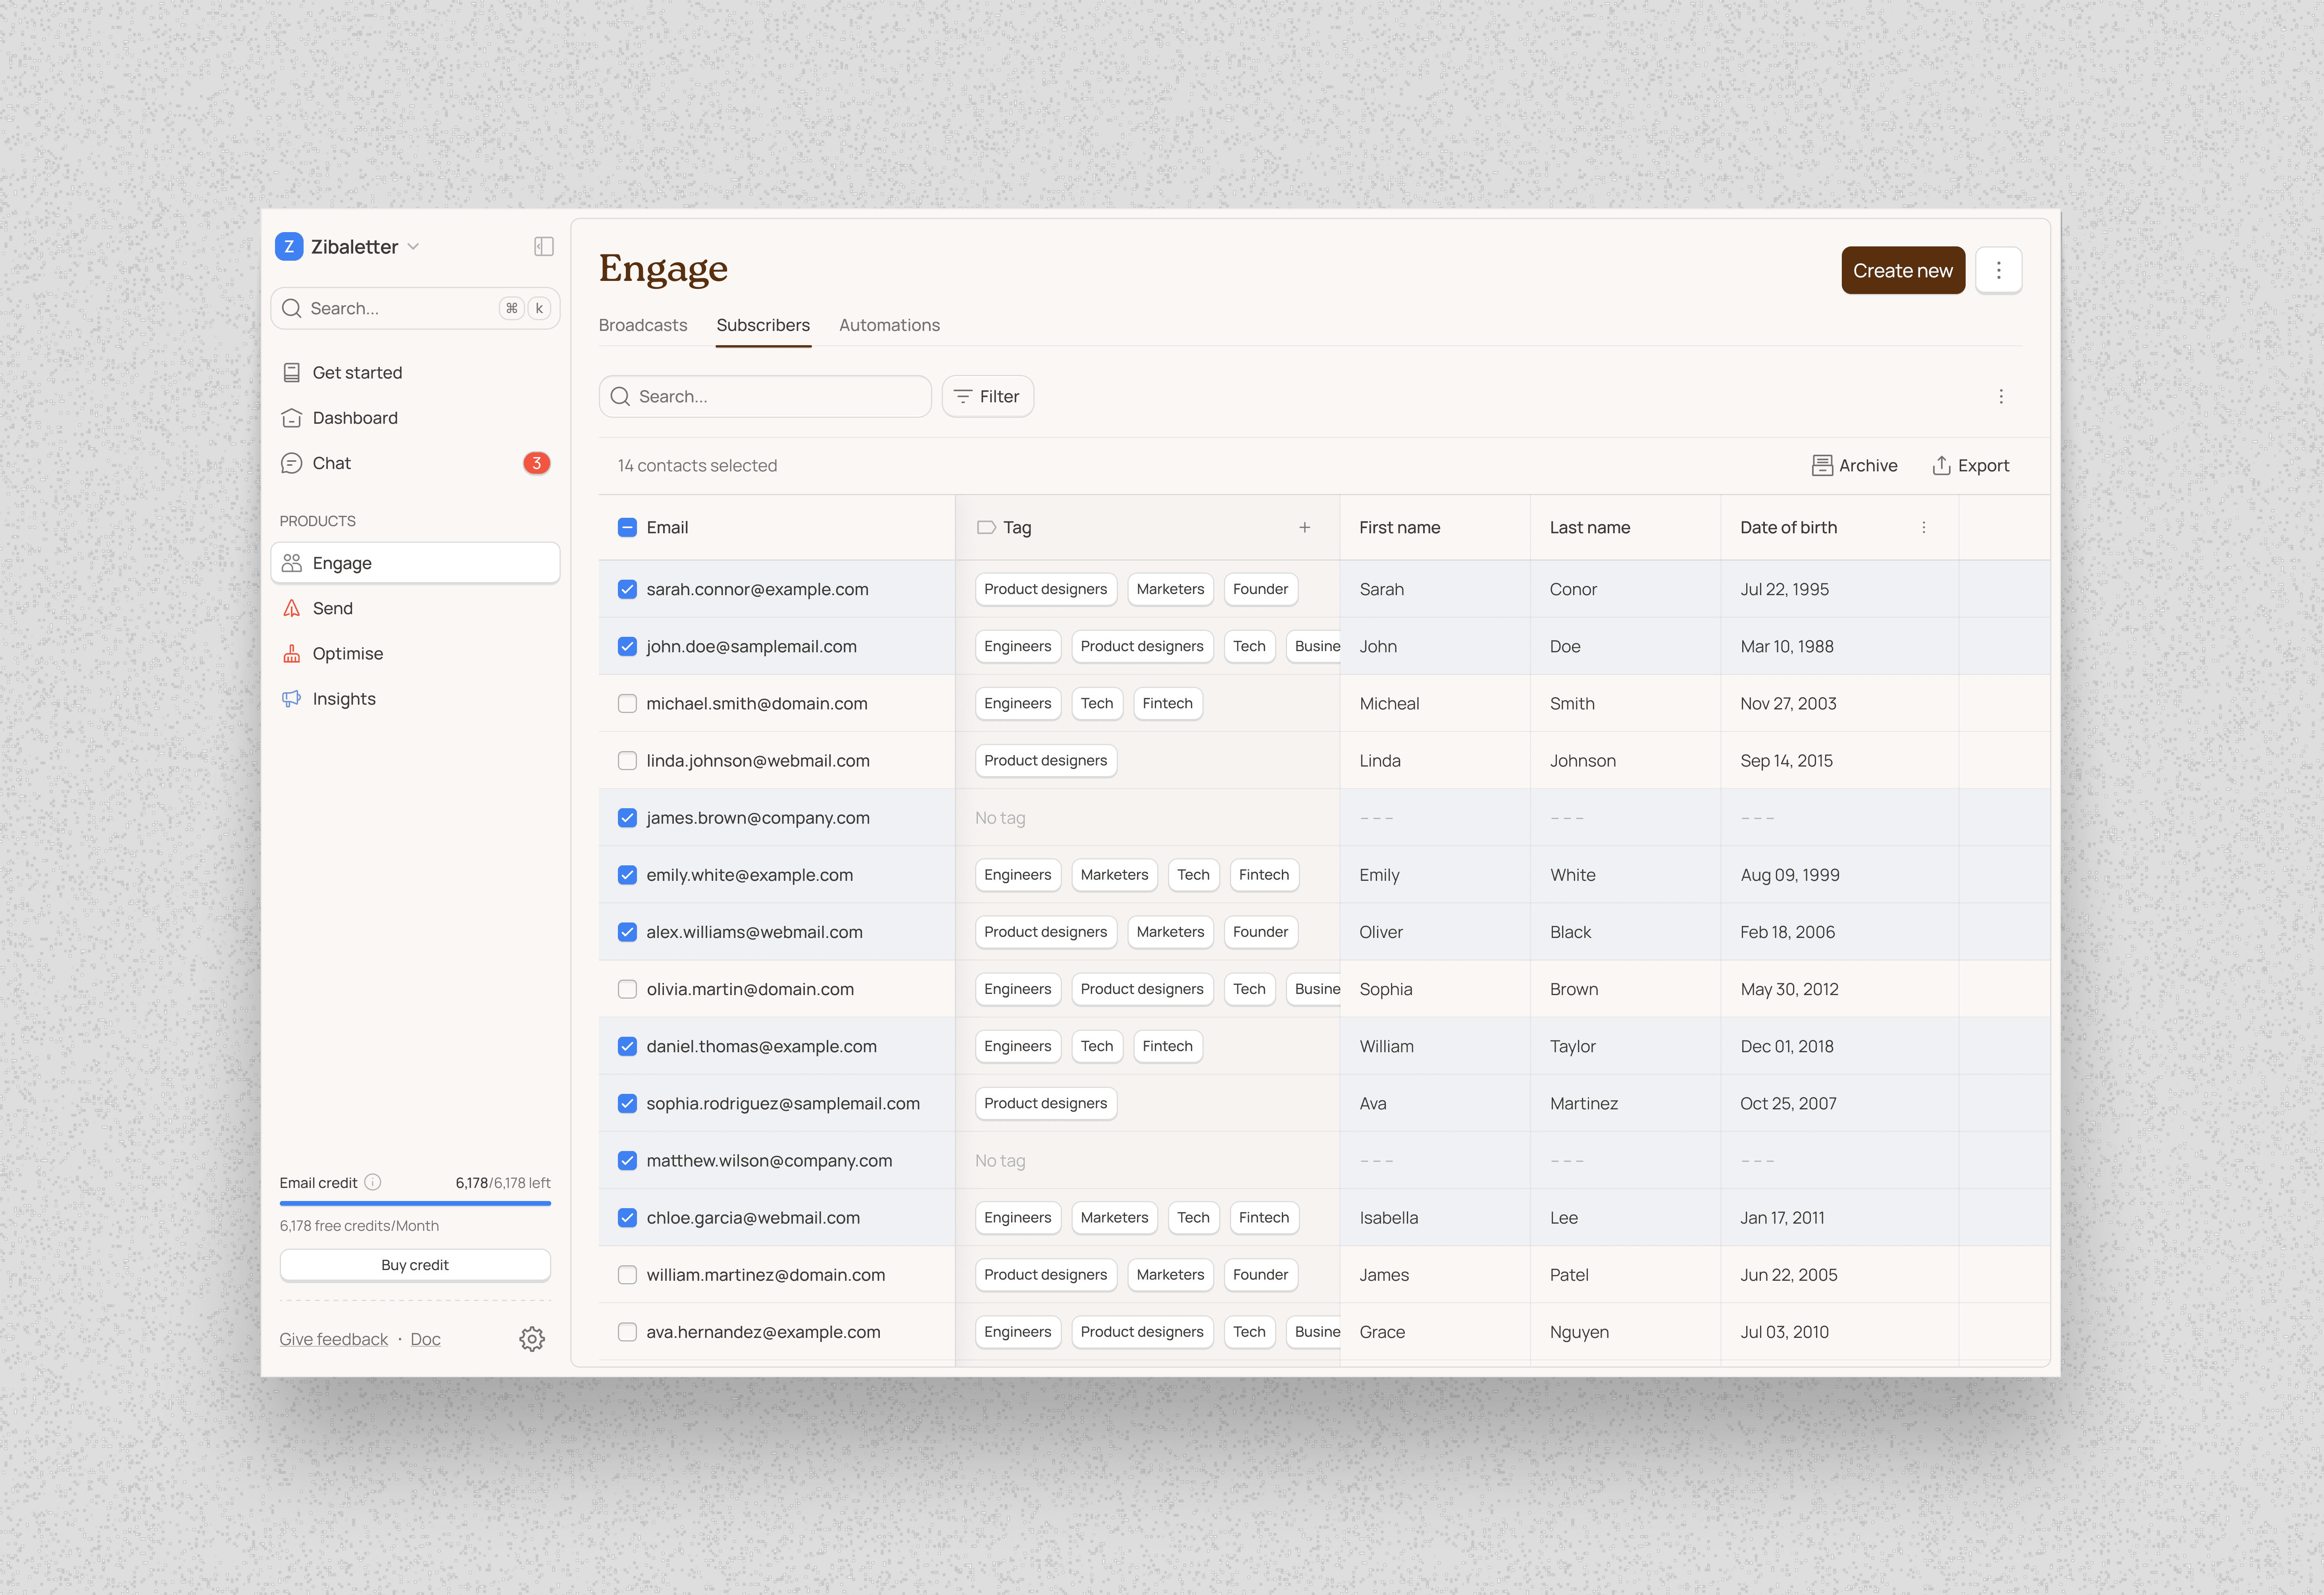Check linda.johnson@webmail.com row
This screenshot has width=2324, height=1595.
point(627,761)
